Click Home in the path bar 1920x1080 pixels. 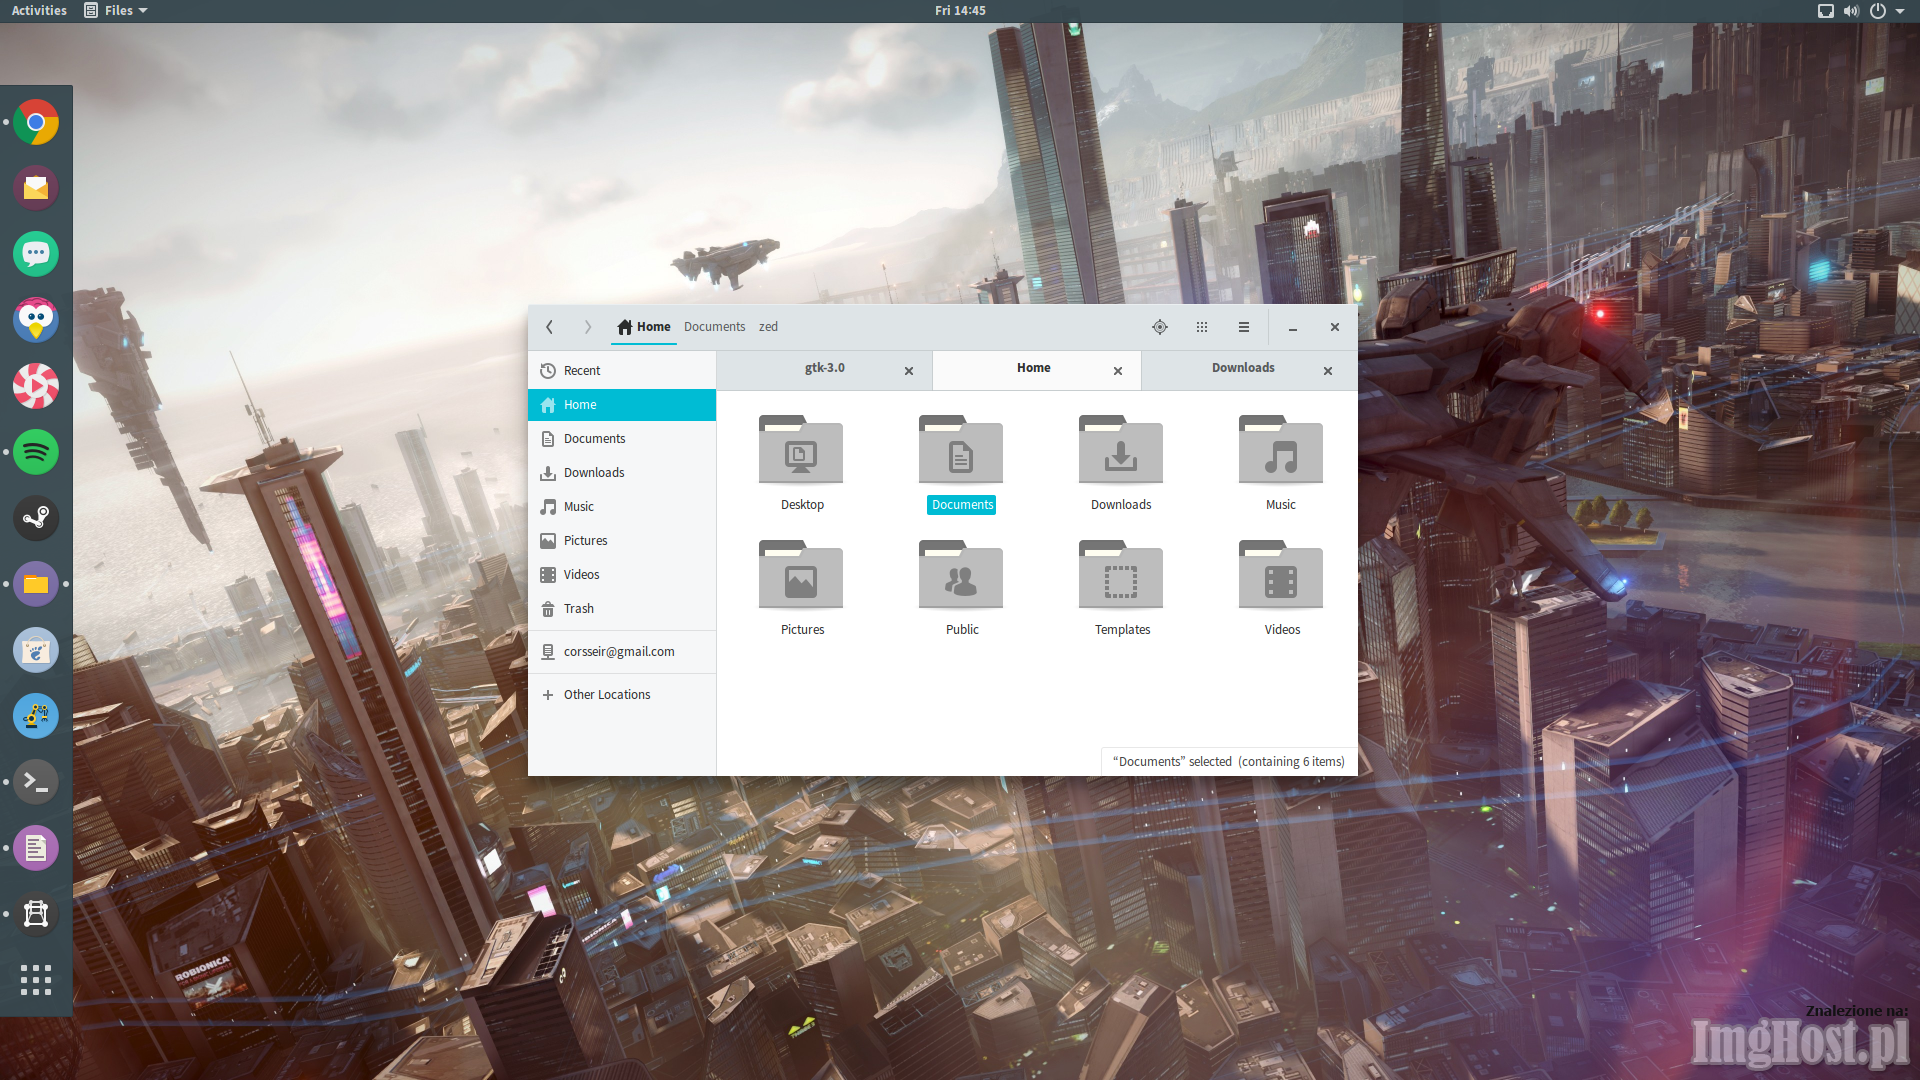tap(644, 327)
